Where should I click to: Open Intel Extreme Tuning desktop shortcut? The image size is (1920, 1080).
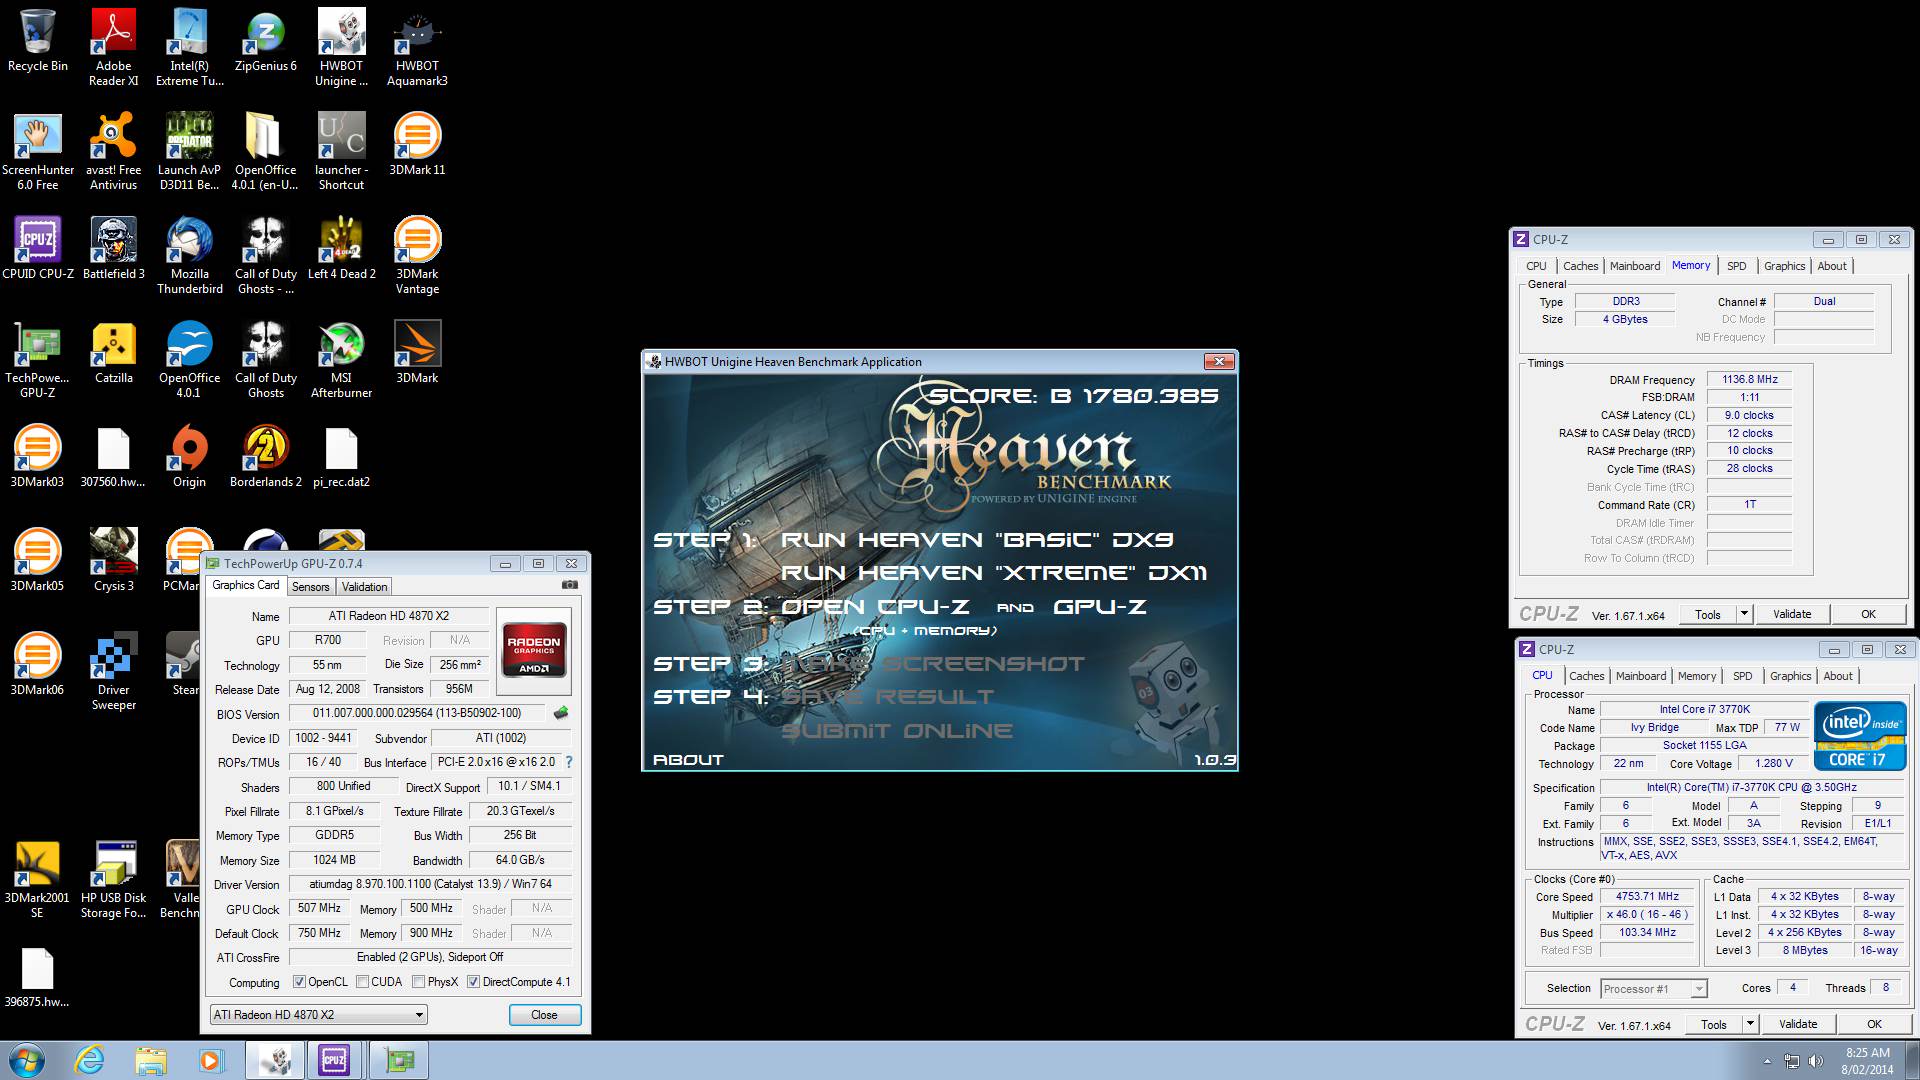[189, 47]
